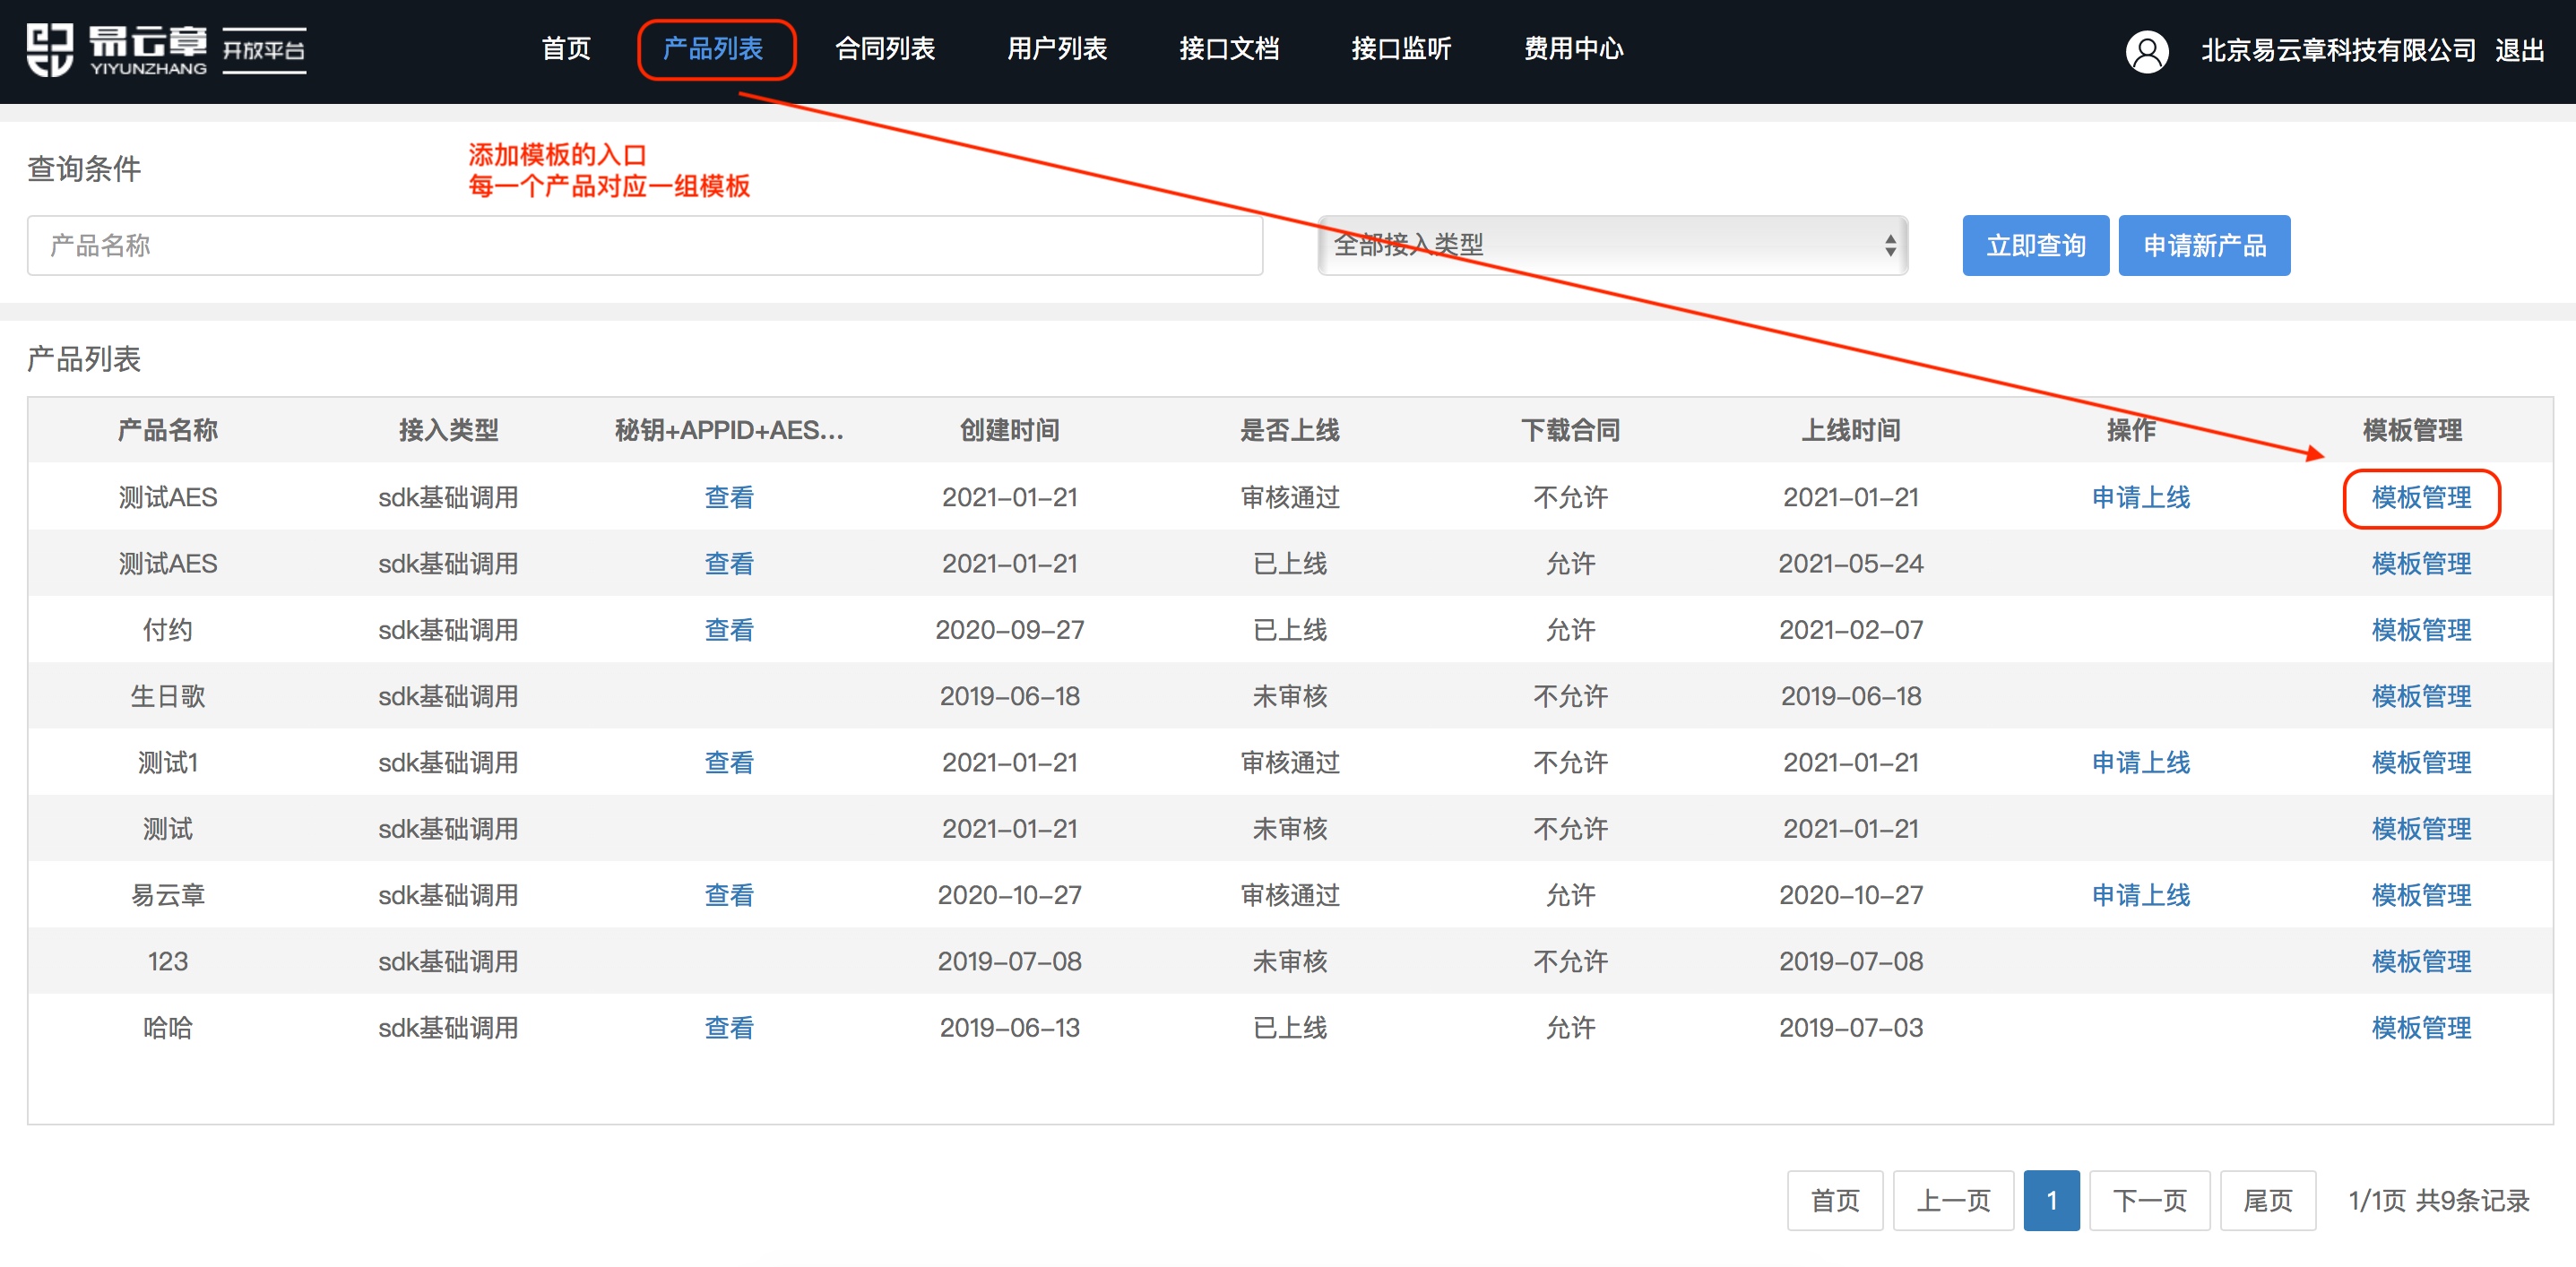Navigate to 接口文档
The image size is (2576, 1267).
tap(1229, 48)
